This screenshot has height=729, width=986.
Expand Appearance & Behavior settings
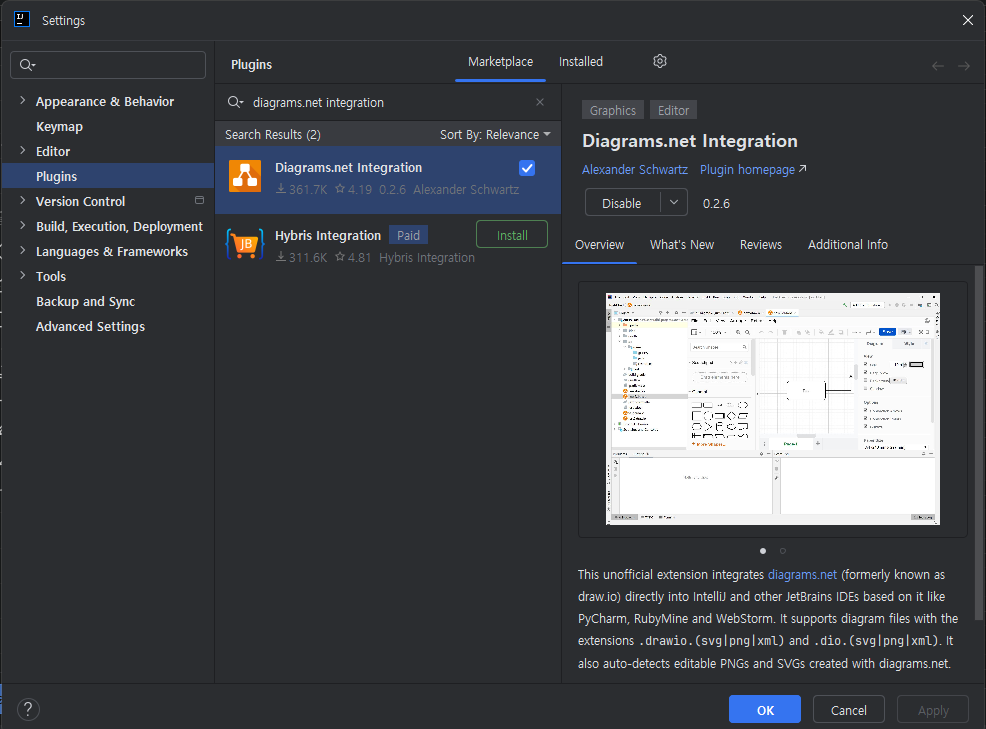tap(23, 101)
